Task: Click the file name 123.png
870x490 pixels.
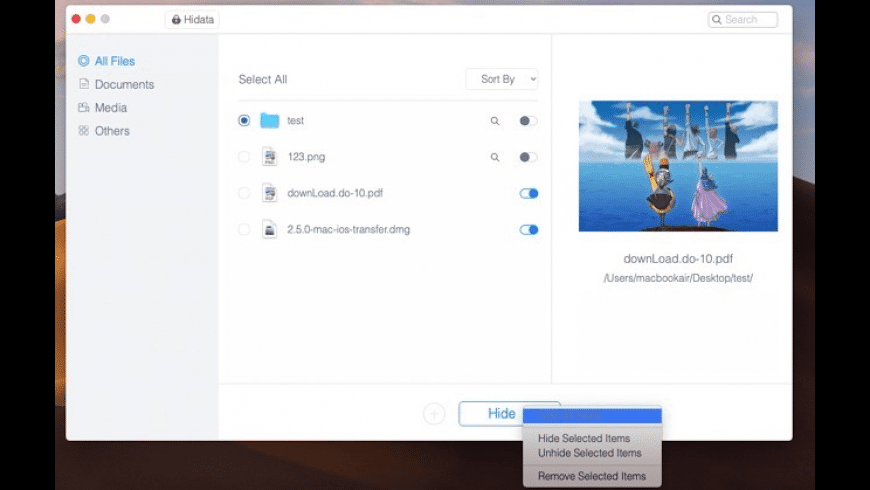Action: (306, 157)
